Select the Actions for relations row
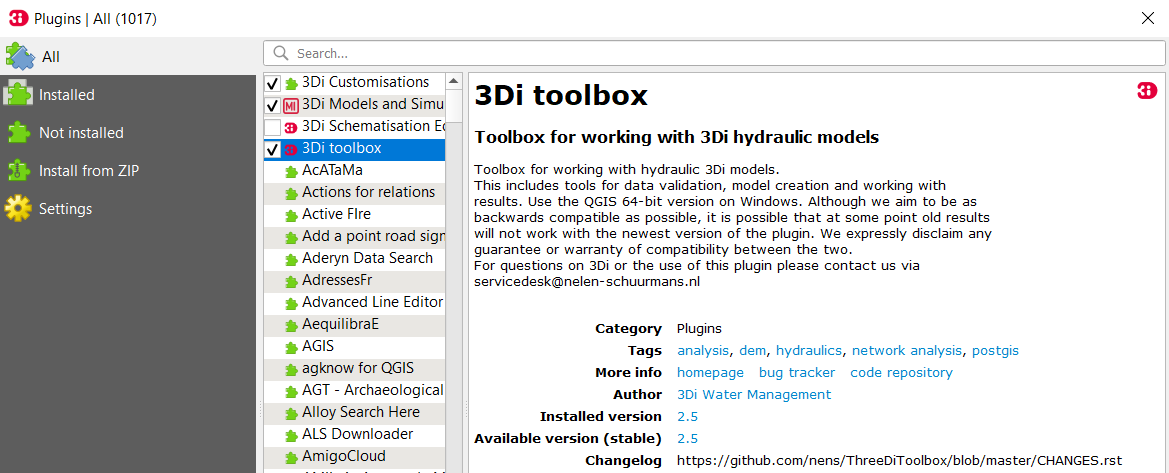This screenshot has height=473, width=1169. click(354, 192)
